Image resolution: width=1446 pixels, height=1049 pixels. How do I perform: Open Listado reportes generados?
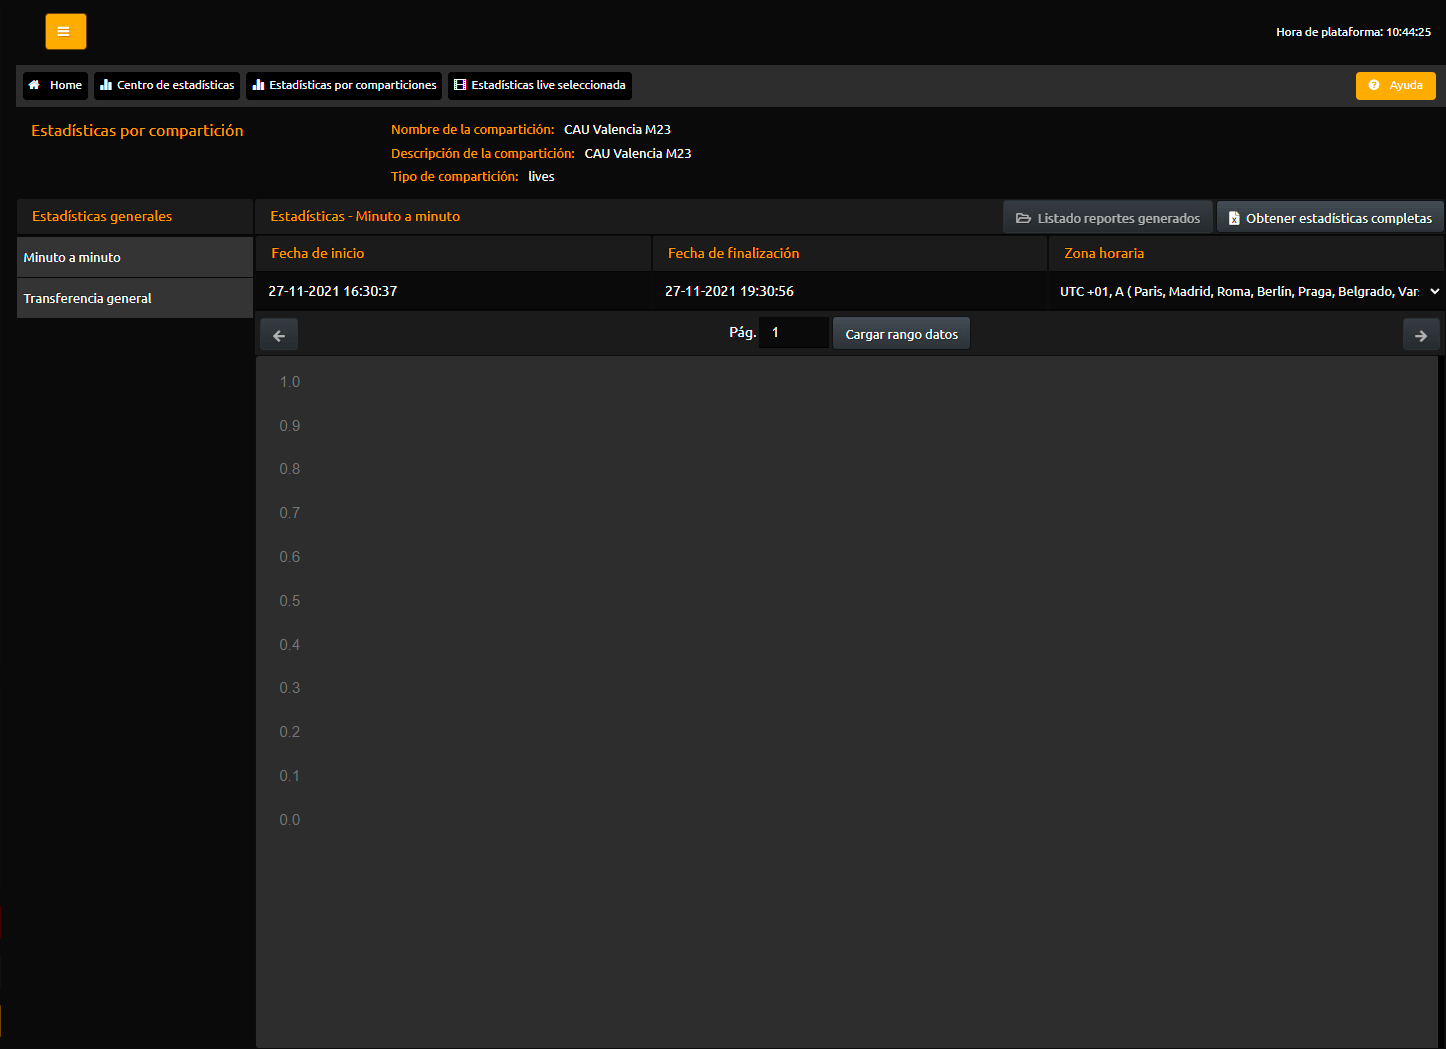tap(1108, 218)
